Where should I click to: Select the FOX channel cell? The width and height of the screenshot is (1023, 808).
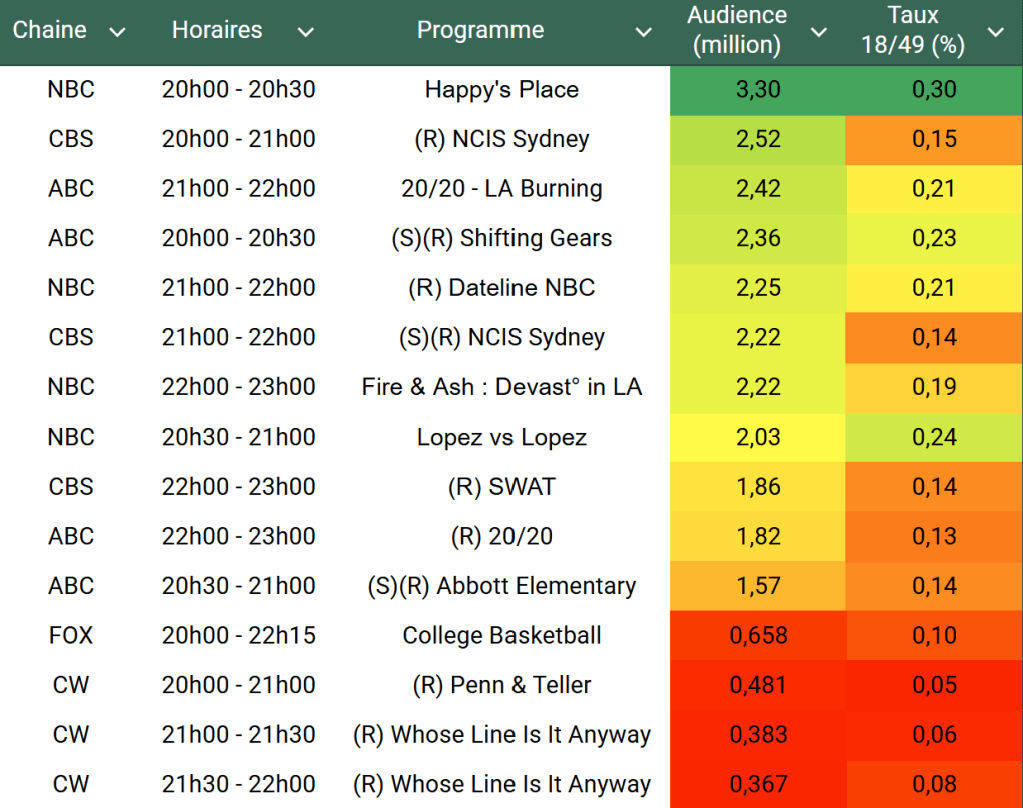[x=71, y=635]
